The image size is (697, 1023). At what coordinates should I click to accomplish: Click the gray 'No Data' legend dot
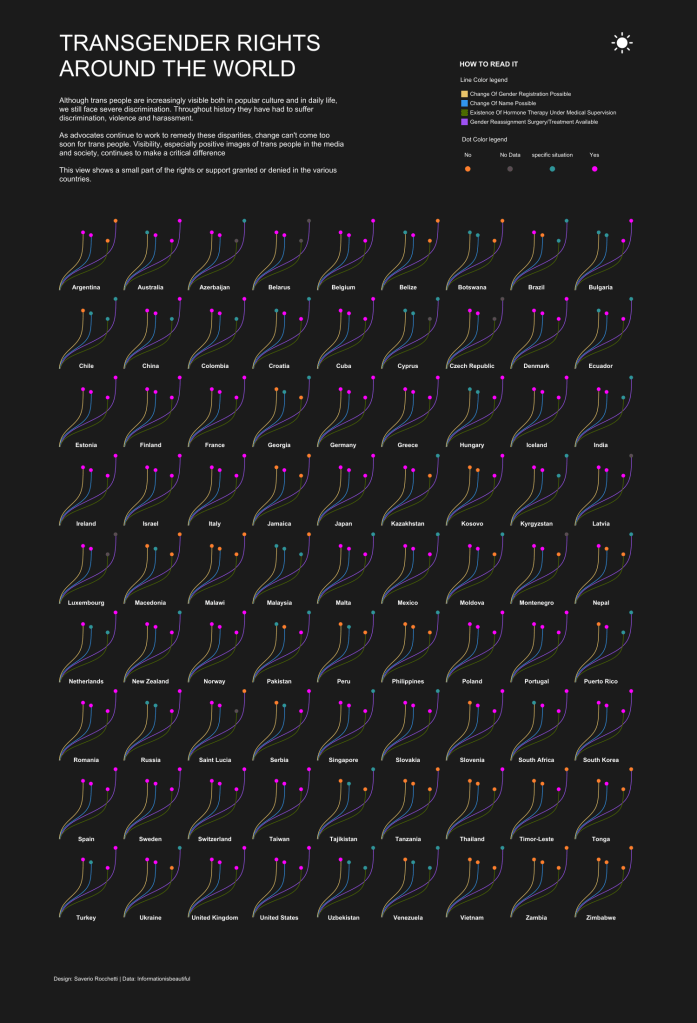[x=510, y=170]
